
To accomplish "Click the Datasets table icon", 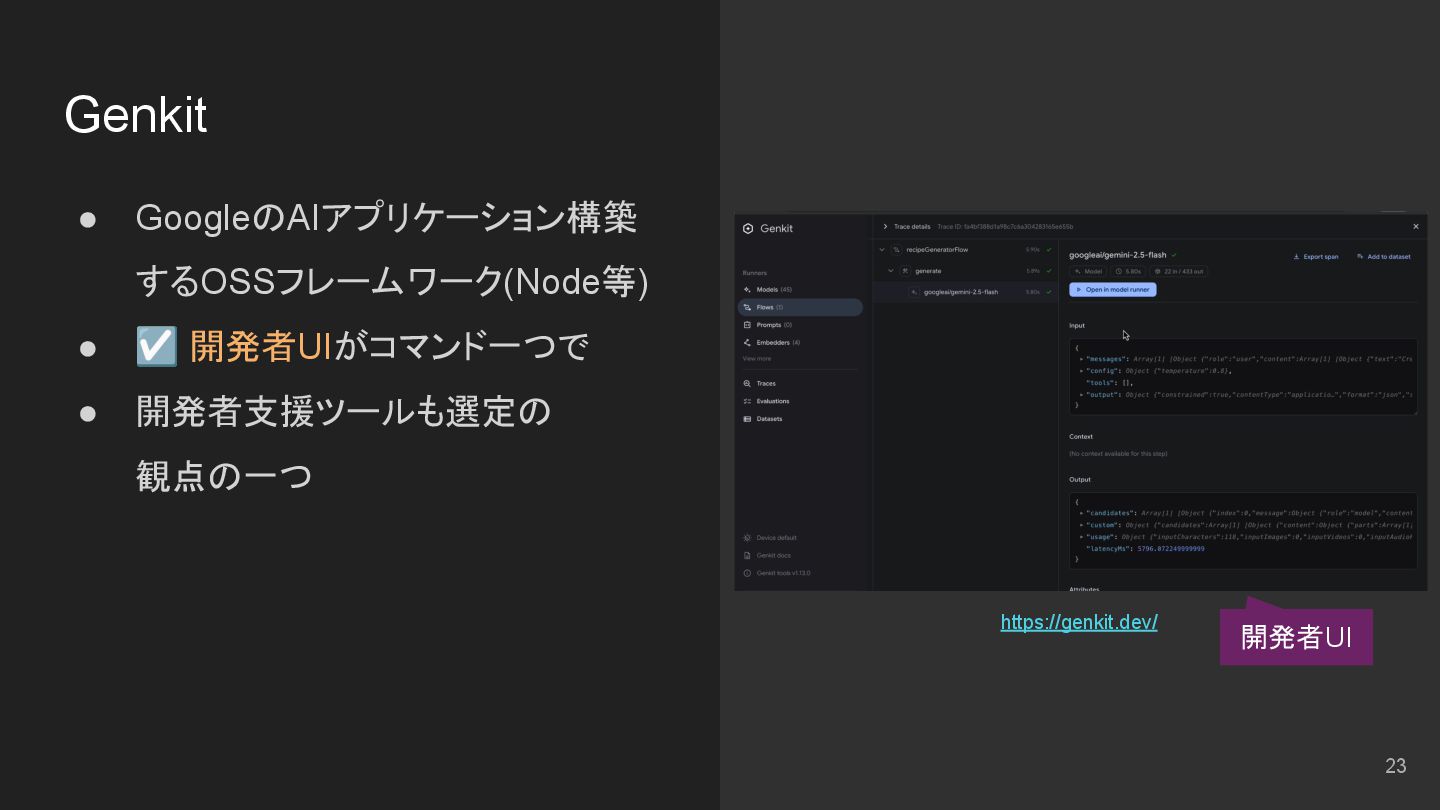I will pyautogui.click(x=747, y=419).
